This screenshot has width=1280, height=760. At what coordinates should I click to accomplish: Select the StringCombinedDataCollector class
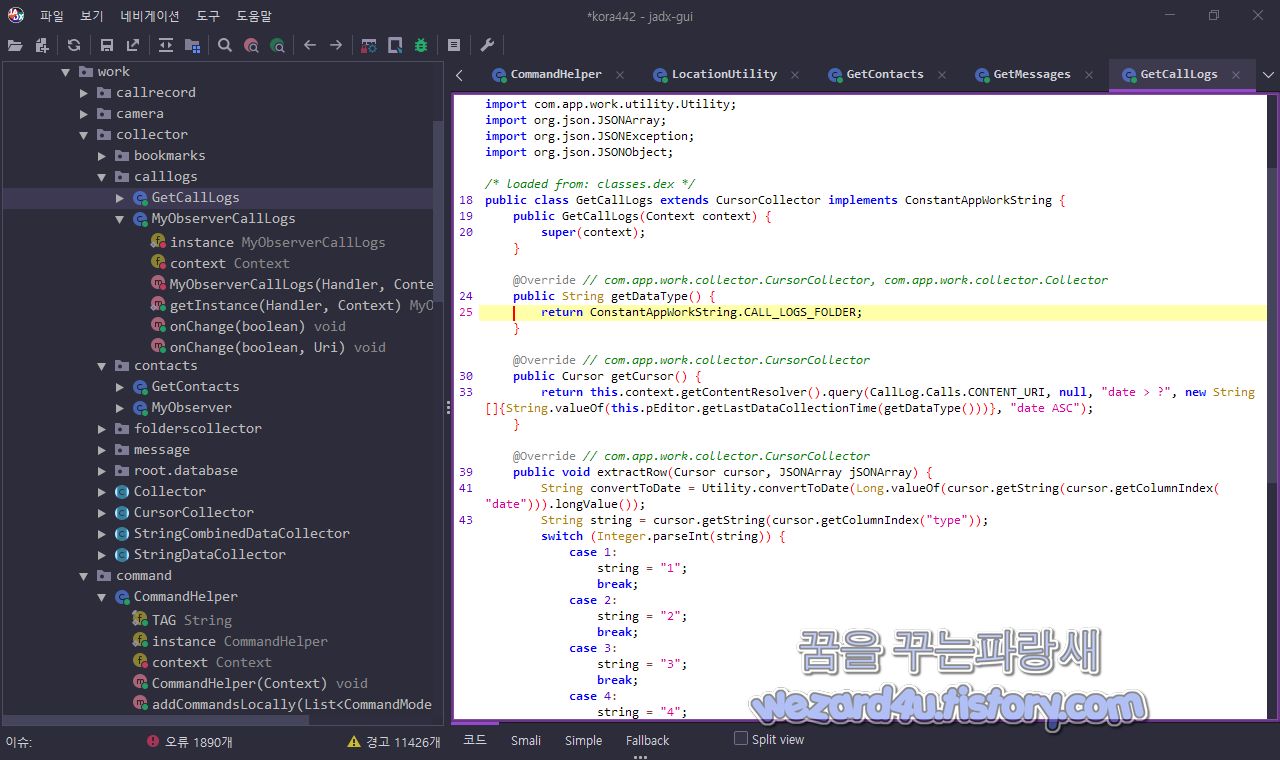(242, 533)
